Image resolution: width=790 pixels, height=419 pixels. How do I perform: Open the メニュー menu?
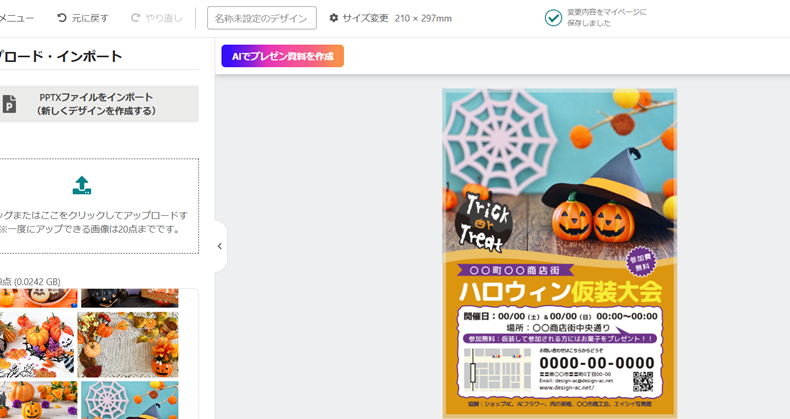tap(16, 18)
